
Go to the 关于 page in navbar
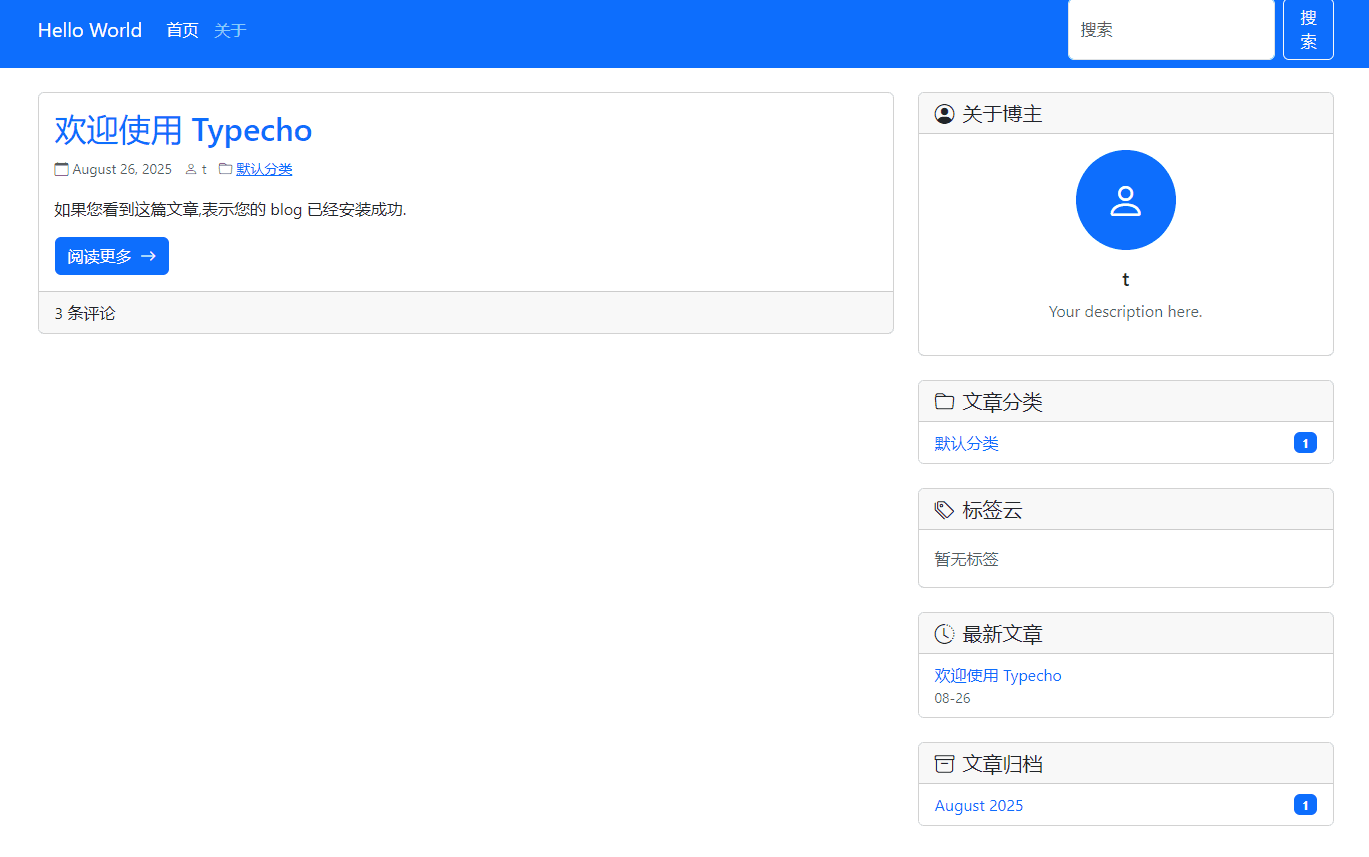click(230, 30)
